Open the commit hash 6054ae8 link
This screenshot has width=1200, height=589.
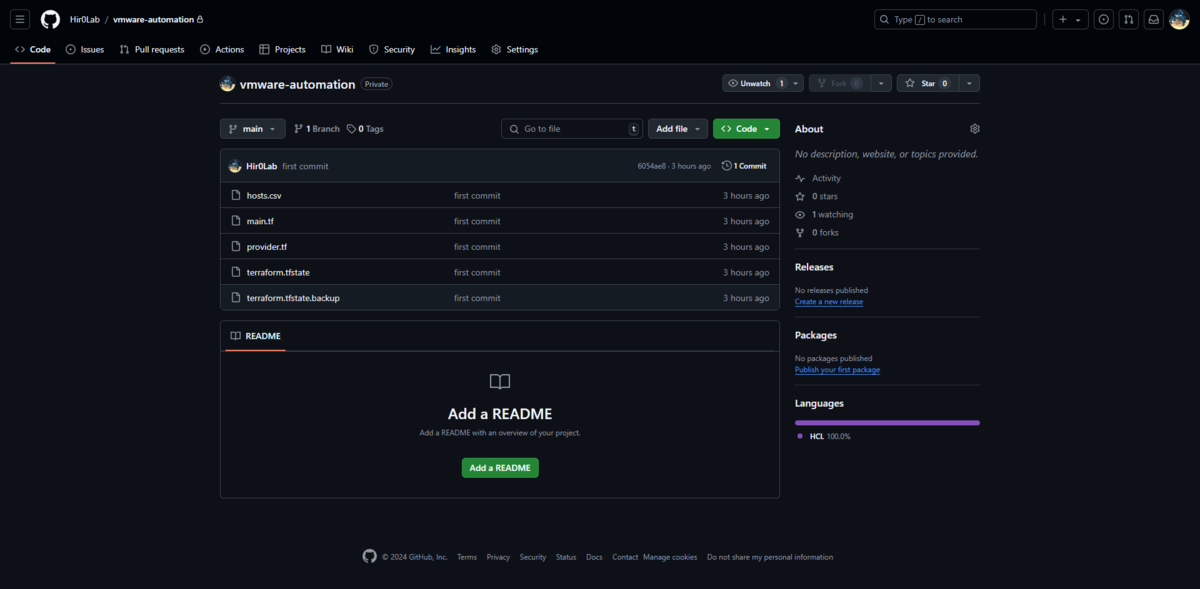pos(651,166)
